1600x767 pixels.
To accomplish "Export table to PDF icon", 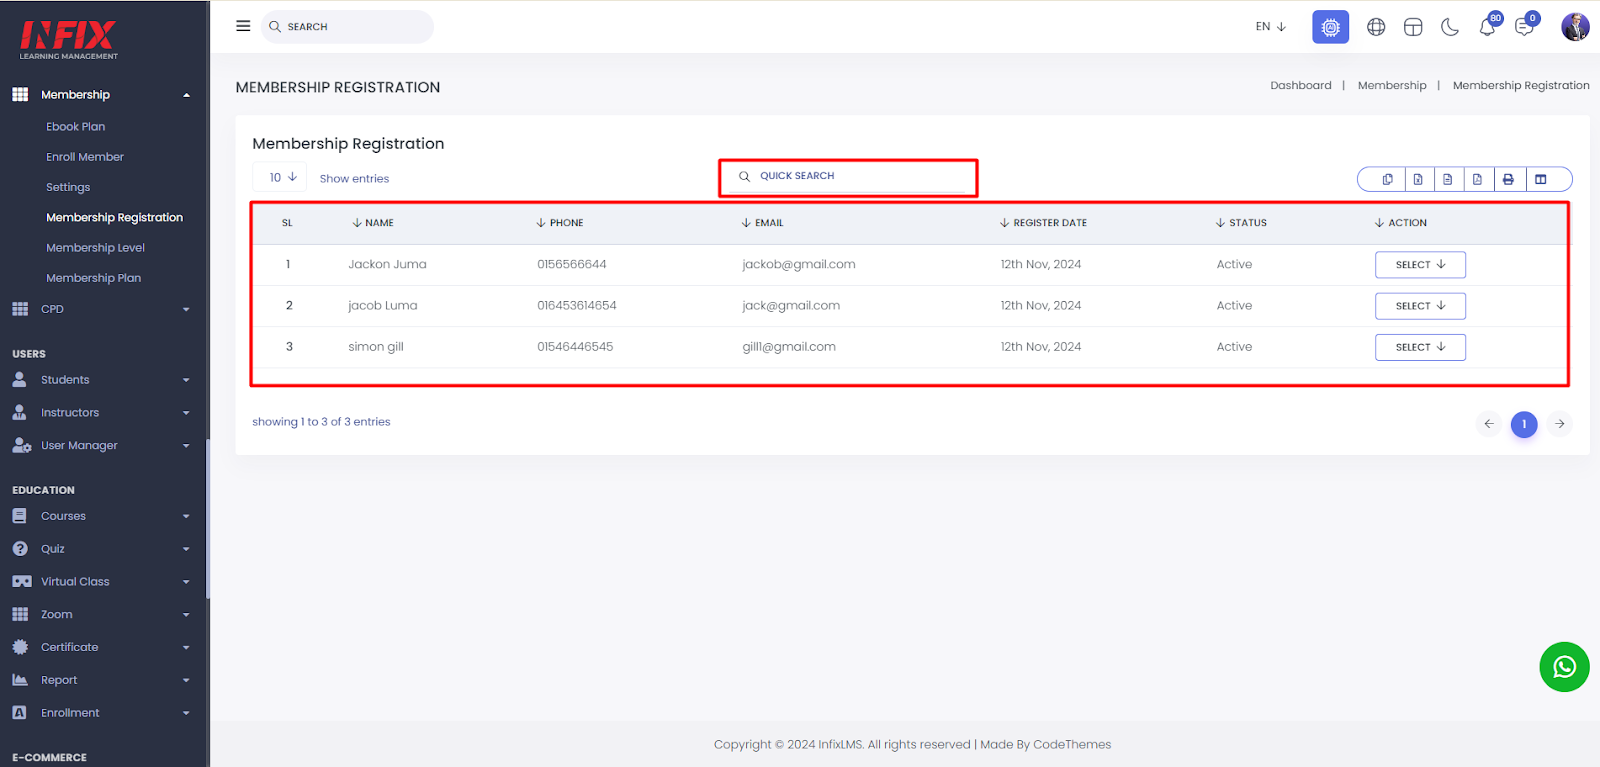I will (1477, 179).
